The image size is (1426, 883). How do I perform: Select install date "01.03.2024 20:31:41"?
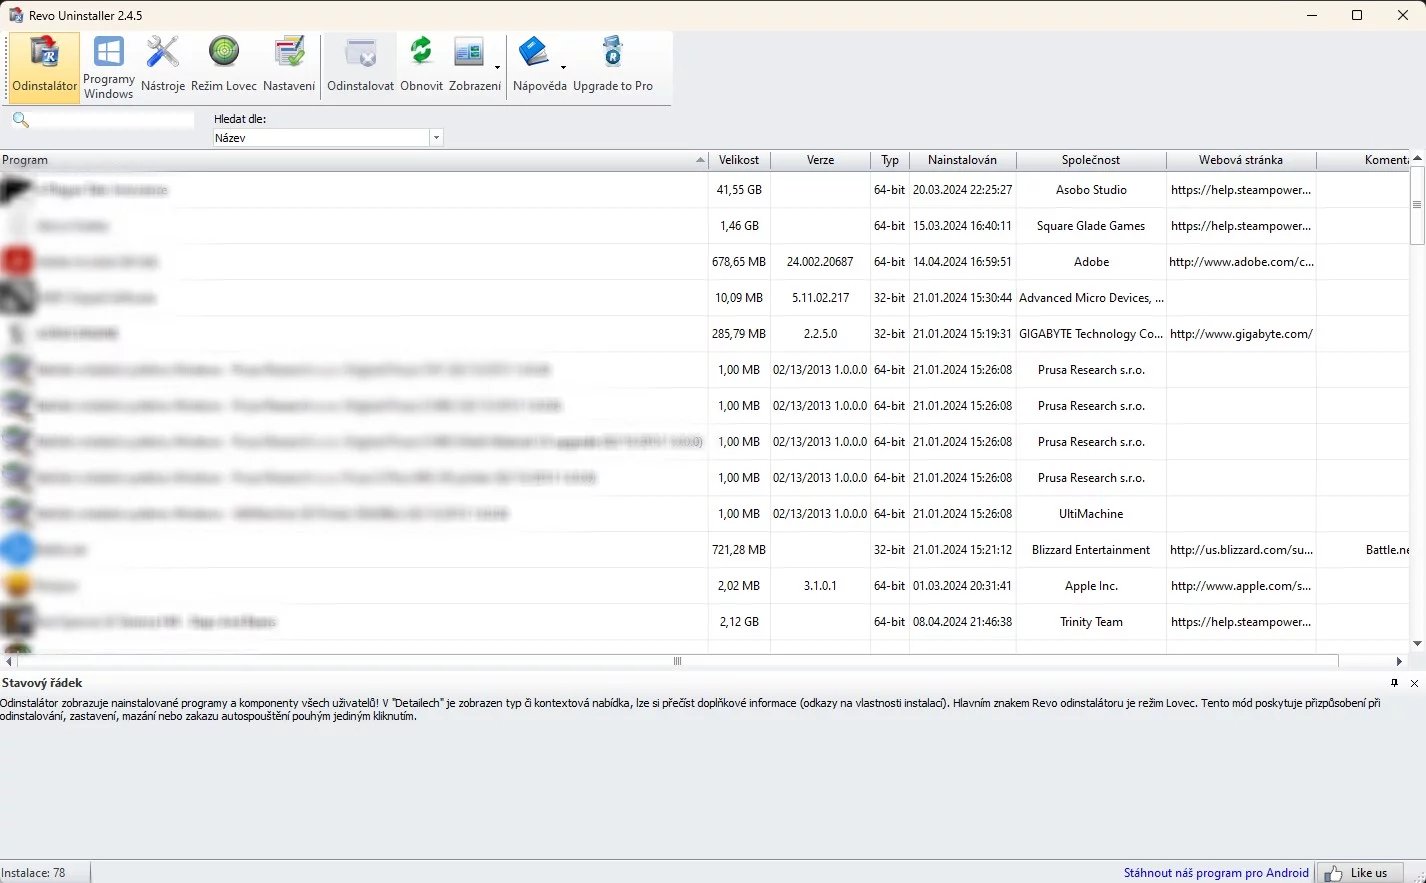point(962,586)
